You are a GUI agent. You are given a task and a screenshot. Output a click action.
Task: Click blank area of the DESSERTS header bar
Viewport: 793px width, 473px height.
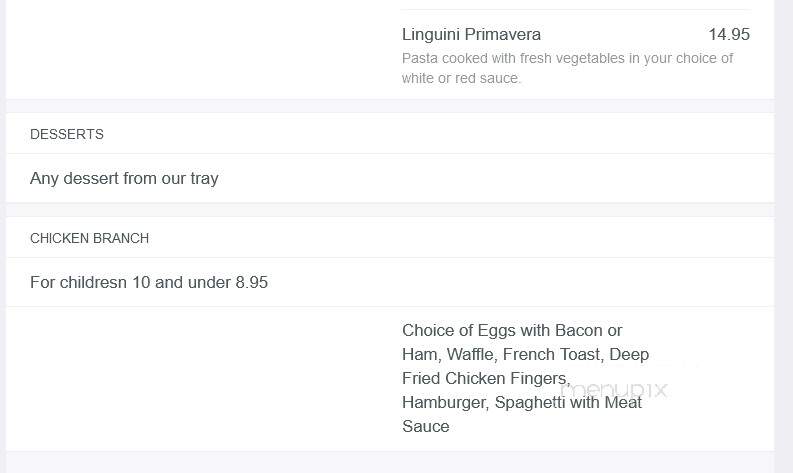coord(435,134)
